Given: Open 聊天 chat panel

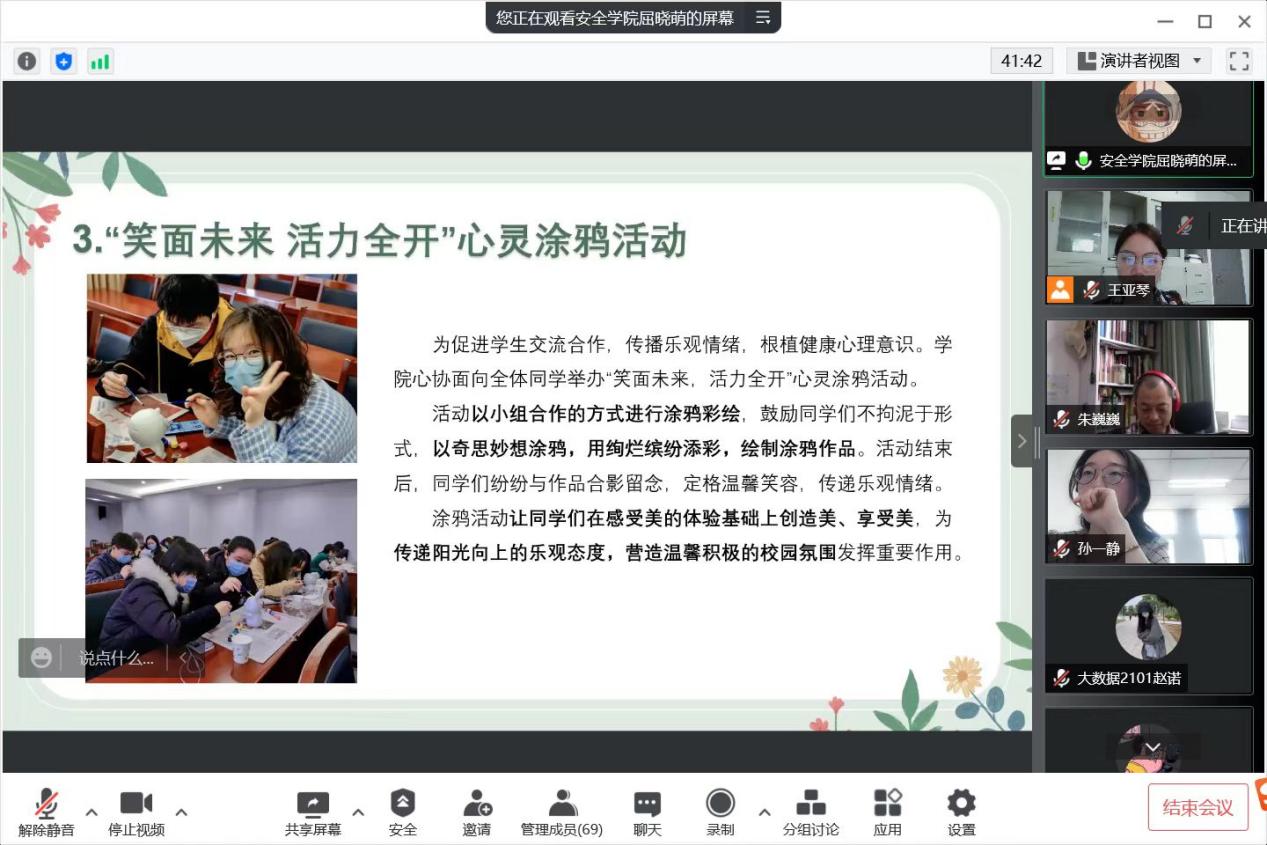Looking at the screenshot, I should (x=647, y=813).
